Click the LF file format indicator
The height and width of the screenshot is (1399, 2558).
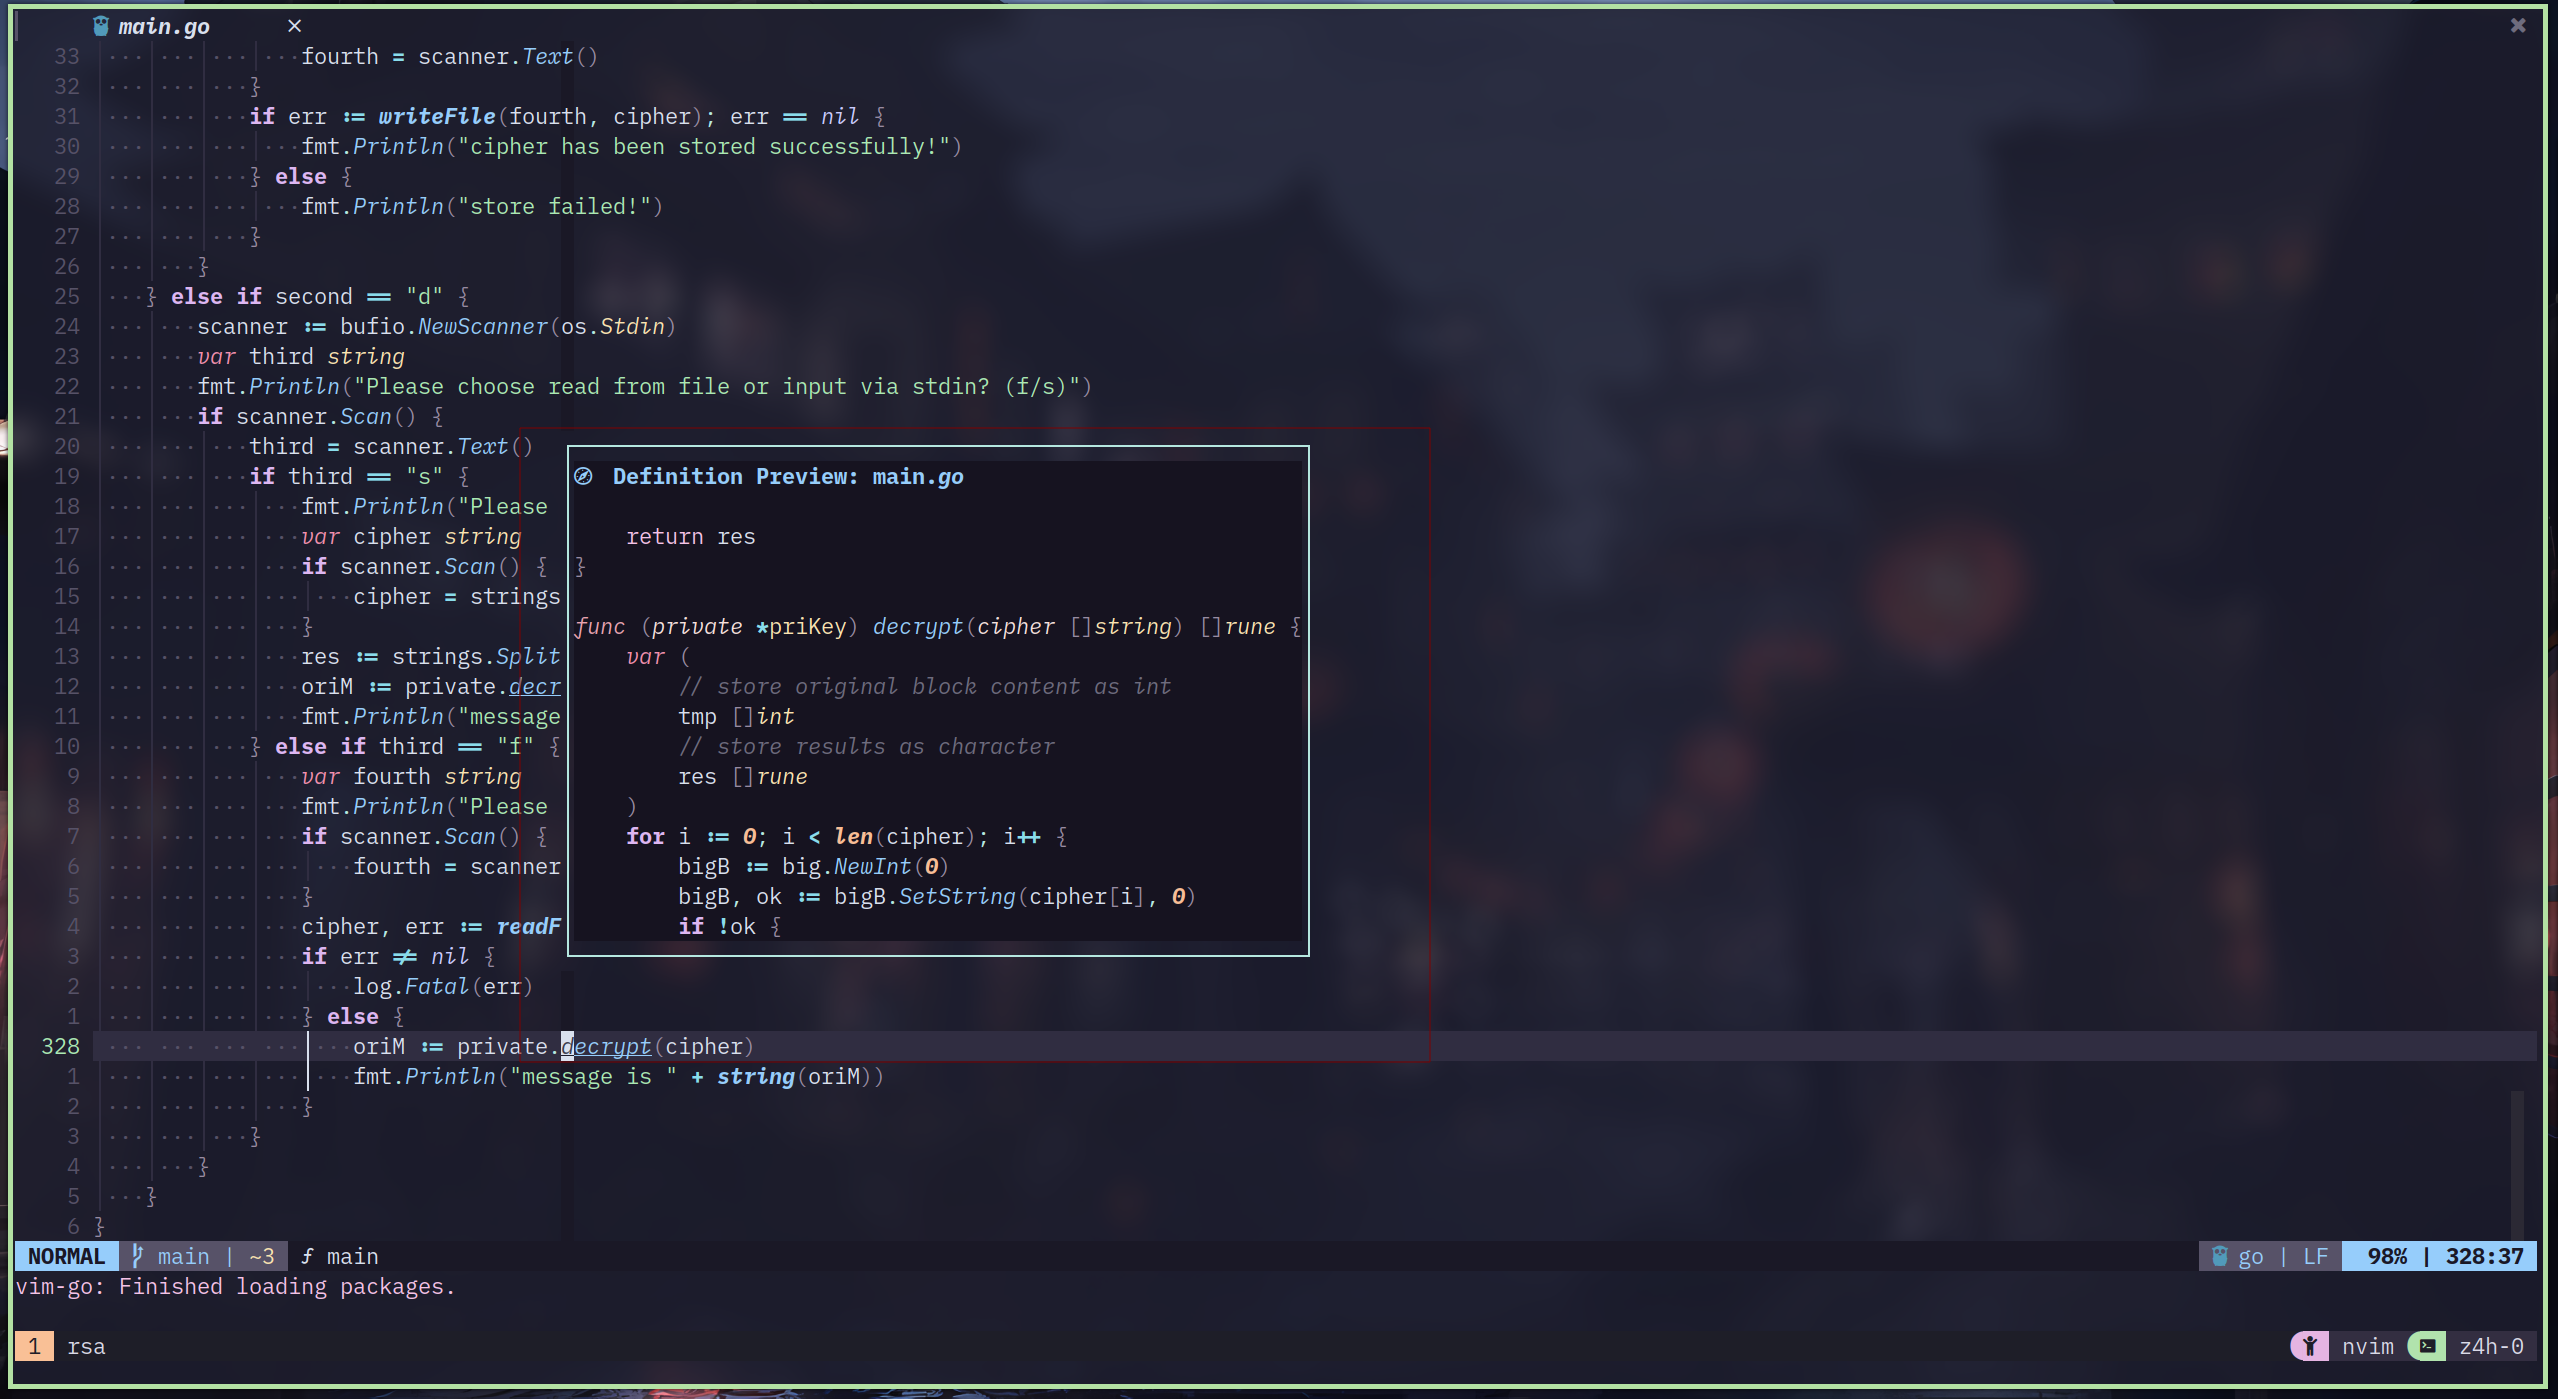tap(2315, 1256)
